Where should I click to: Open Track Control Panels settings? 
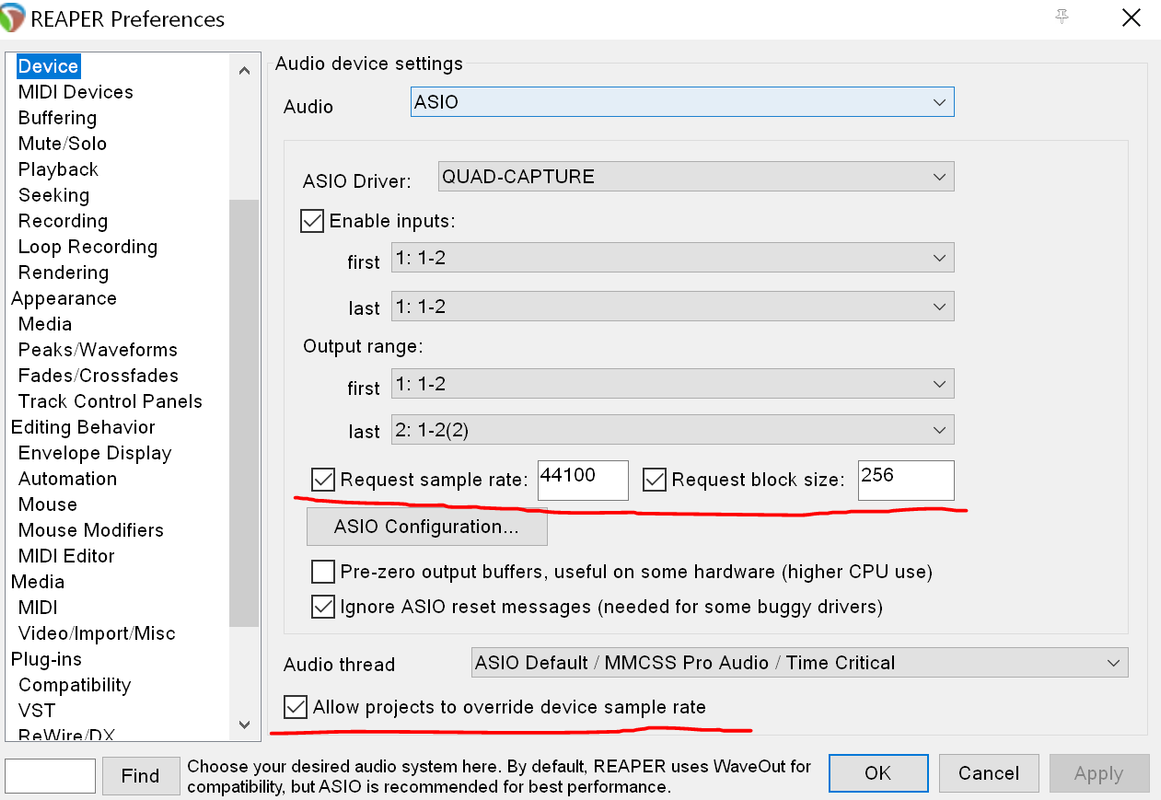(x=110, y=401)
